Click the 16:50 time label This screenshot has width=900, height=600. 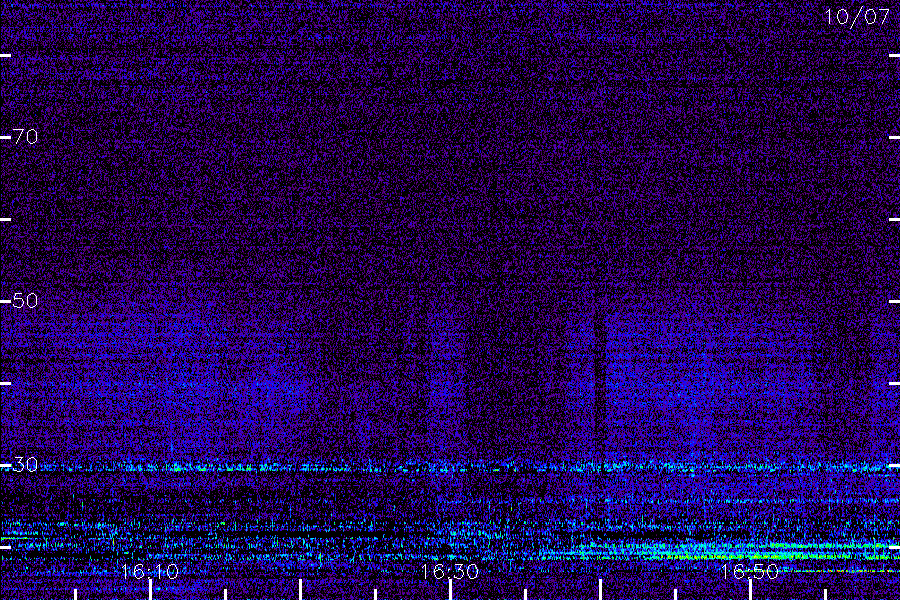tap(749, 571)
